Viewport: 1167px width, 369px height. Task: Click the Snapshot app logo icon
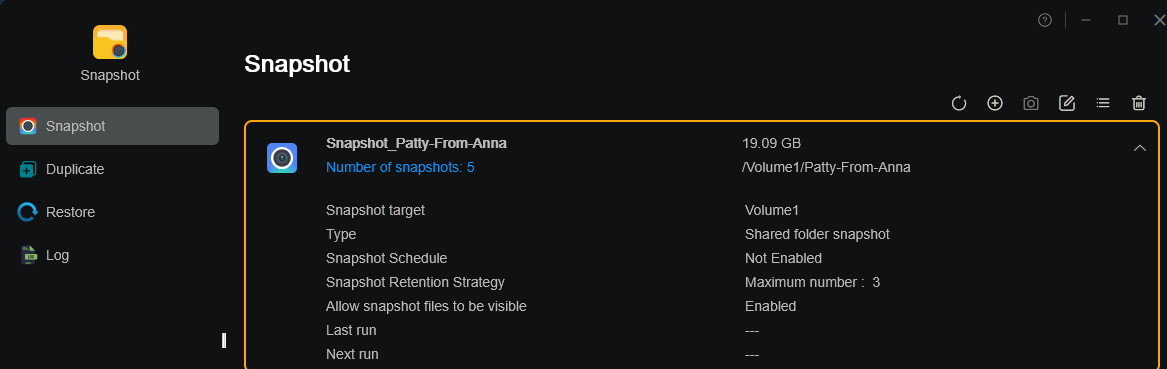(110, 42)
